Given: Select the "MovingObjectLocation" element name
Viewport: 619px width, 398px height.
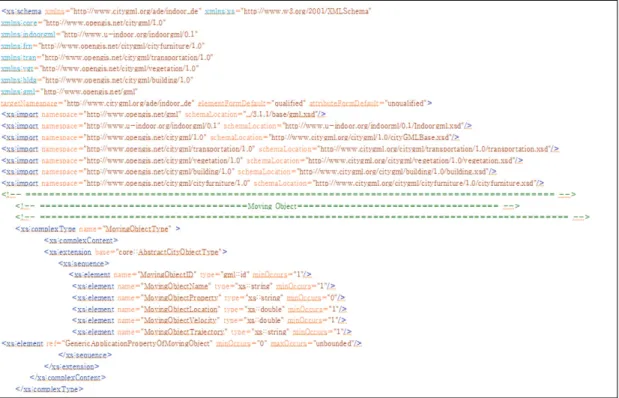Looking at the screenshot, I should (181, 309).
